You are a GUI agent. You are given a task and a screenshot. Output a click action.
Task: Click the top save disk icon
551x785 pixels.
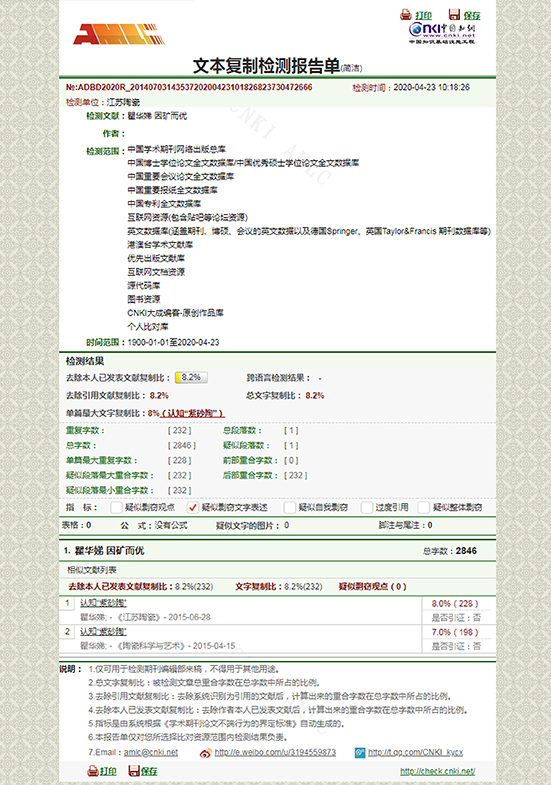coord(454,15)
